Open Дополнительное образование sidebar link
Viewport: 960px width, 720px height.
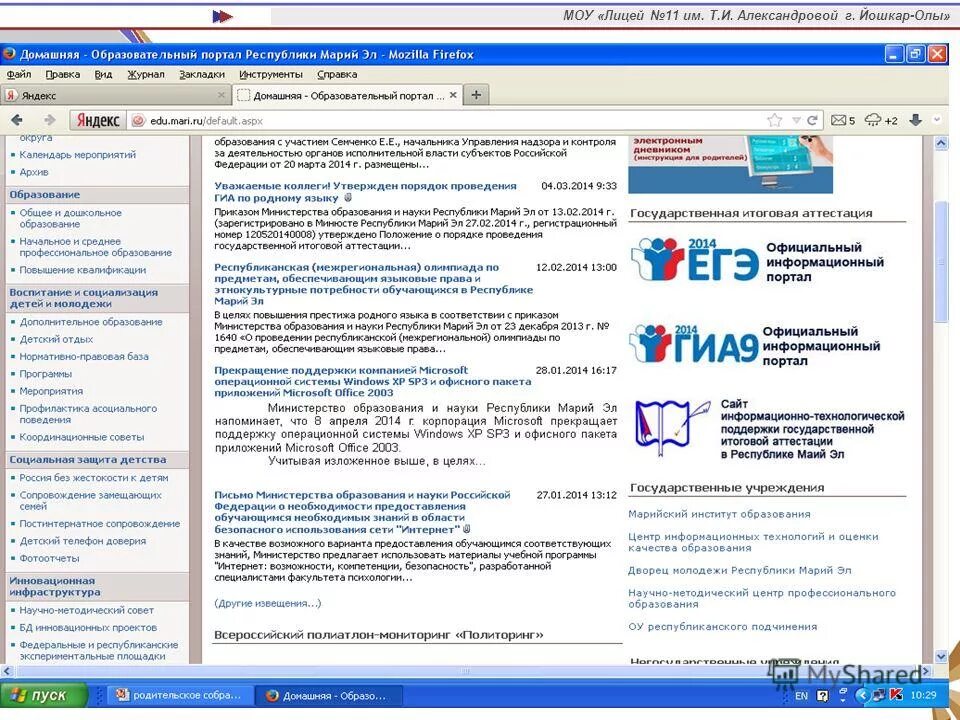[91, 322]
